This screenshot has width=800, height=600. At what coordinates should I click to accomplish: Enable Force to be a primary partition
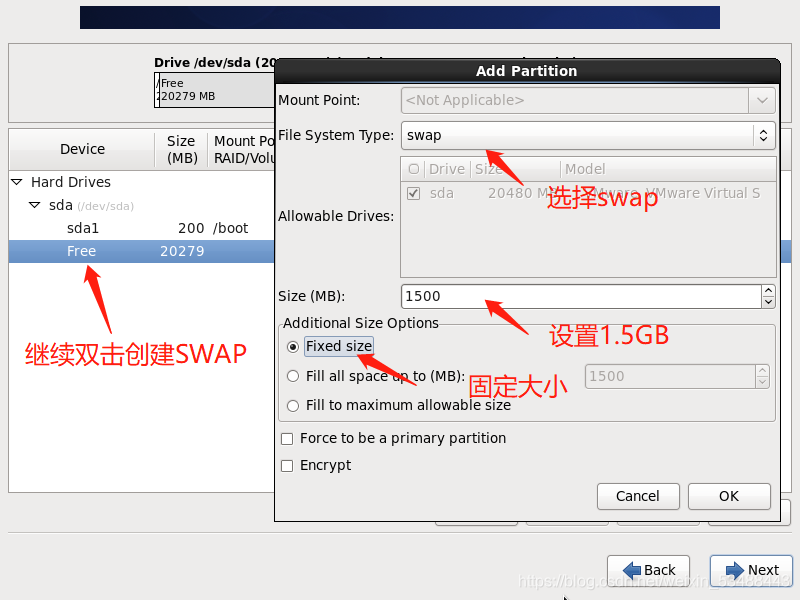point(287,439)
